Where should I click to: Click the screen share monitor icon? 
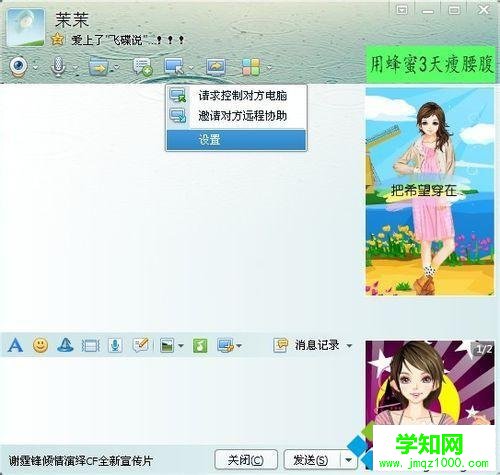tap(216, 66)
